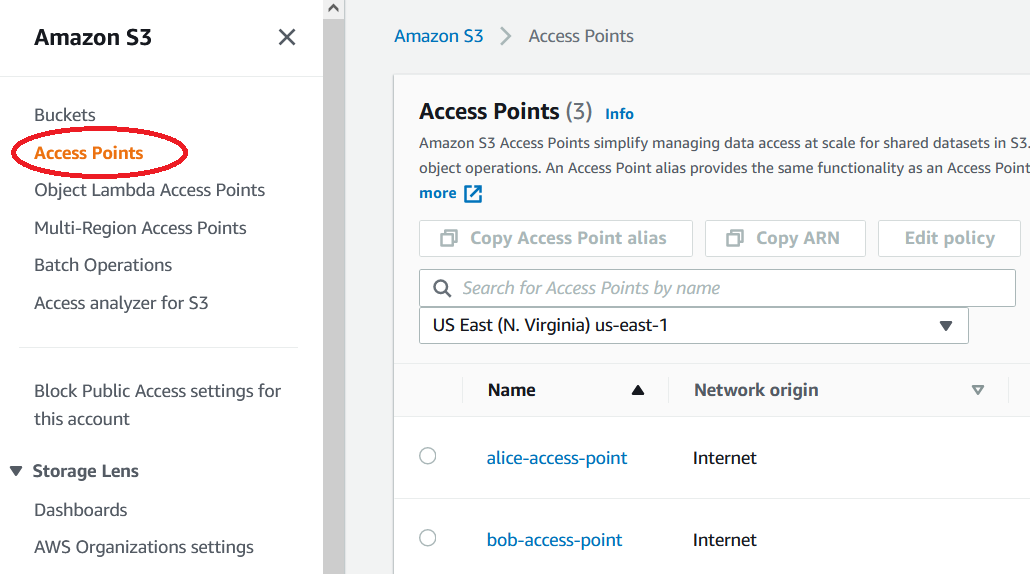Image resolution: width=1030 pixels, height=574 pixels.
Task: Collapse the Storage Lens section
Action: click(x=16, y=471)
